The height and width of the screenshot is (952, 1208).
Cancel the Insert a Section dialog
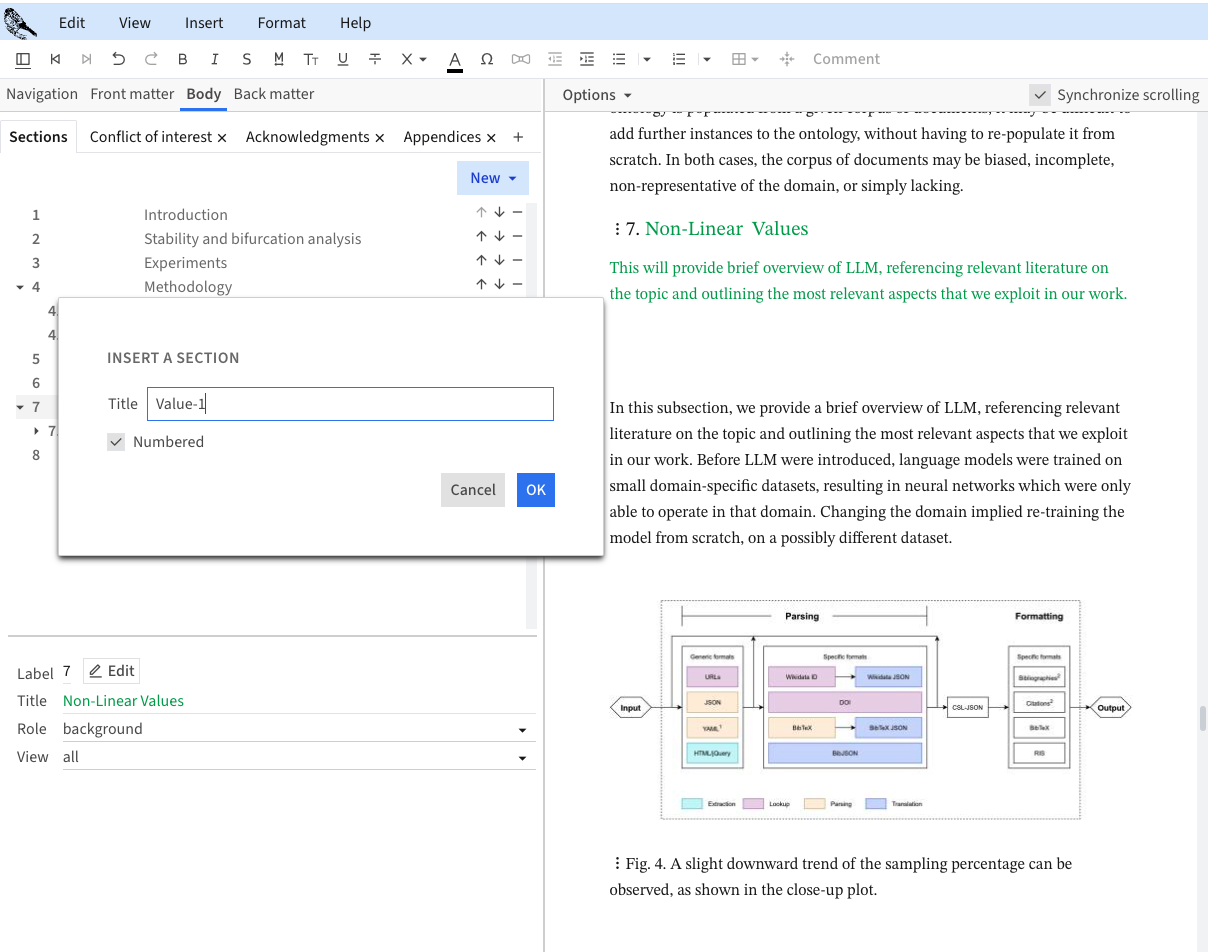pos(472,490)
